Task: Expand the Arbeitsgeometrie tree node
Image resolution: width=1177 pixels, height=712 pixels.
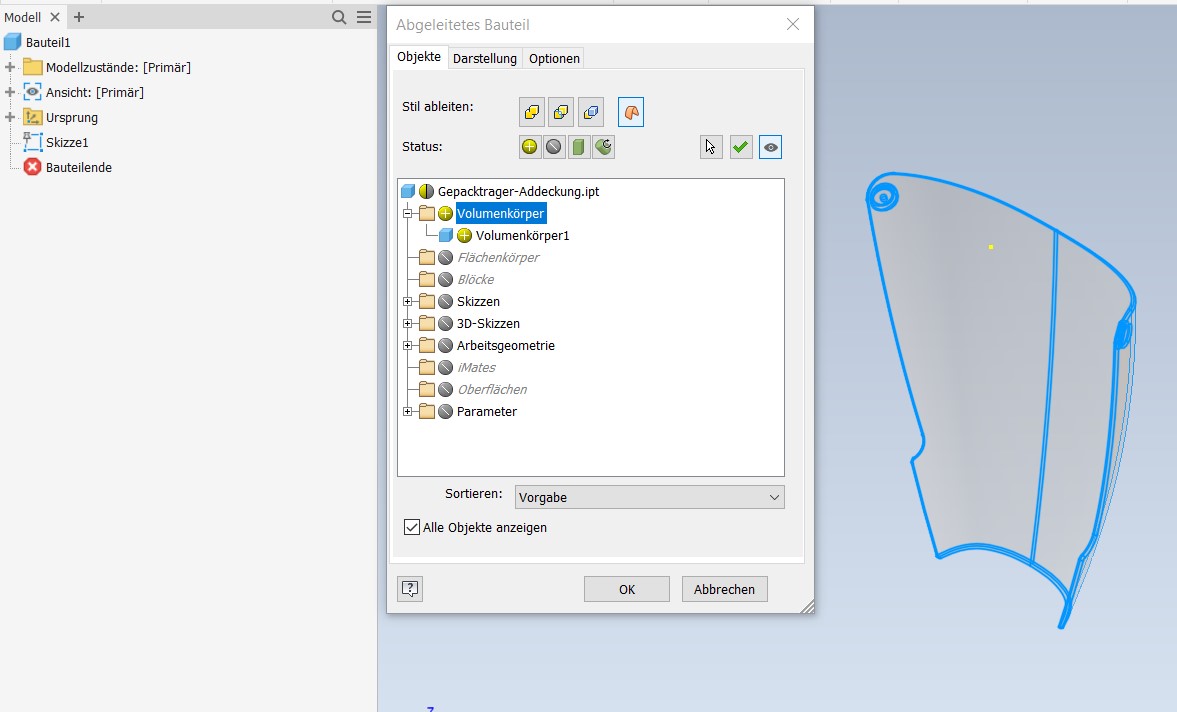Action: pos(408,346)
